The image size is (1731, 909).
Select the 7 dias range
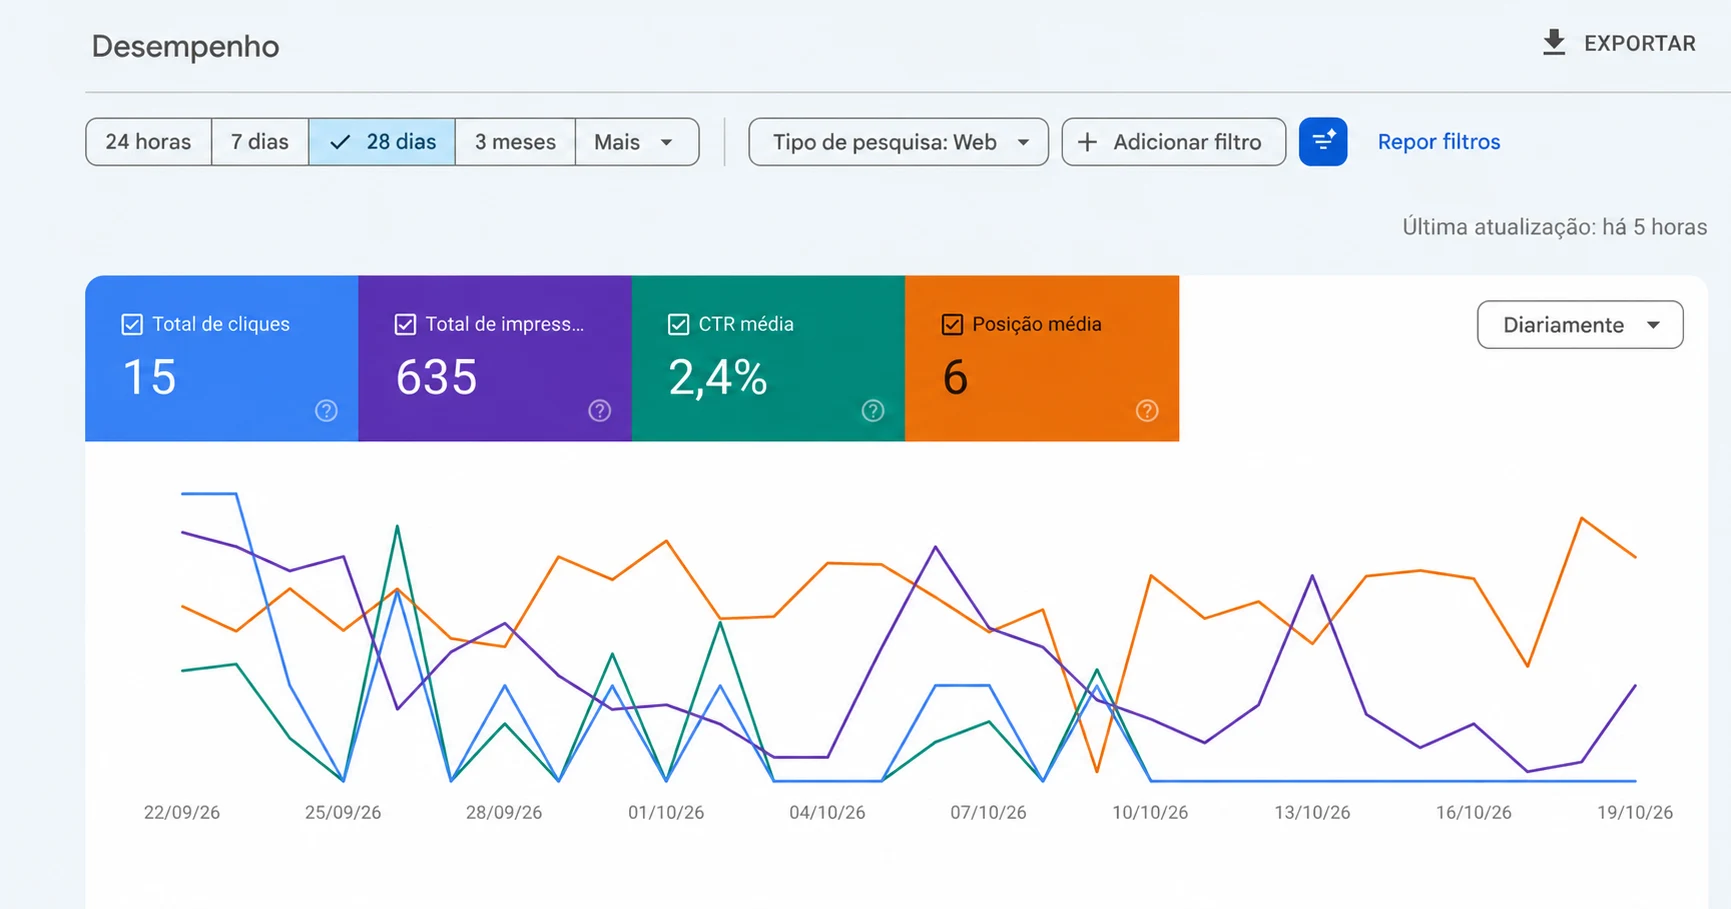click(x=260, y=142)
